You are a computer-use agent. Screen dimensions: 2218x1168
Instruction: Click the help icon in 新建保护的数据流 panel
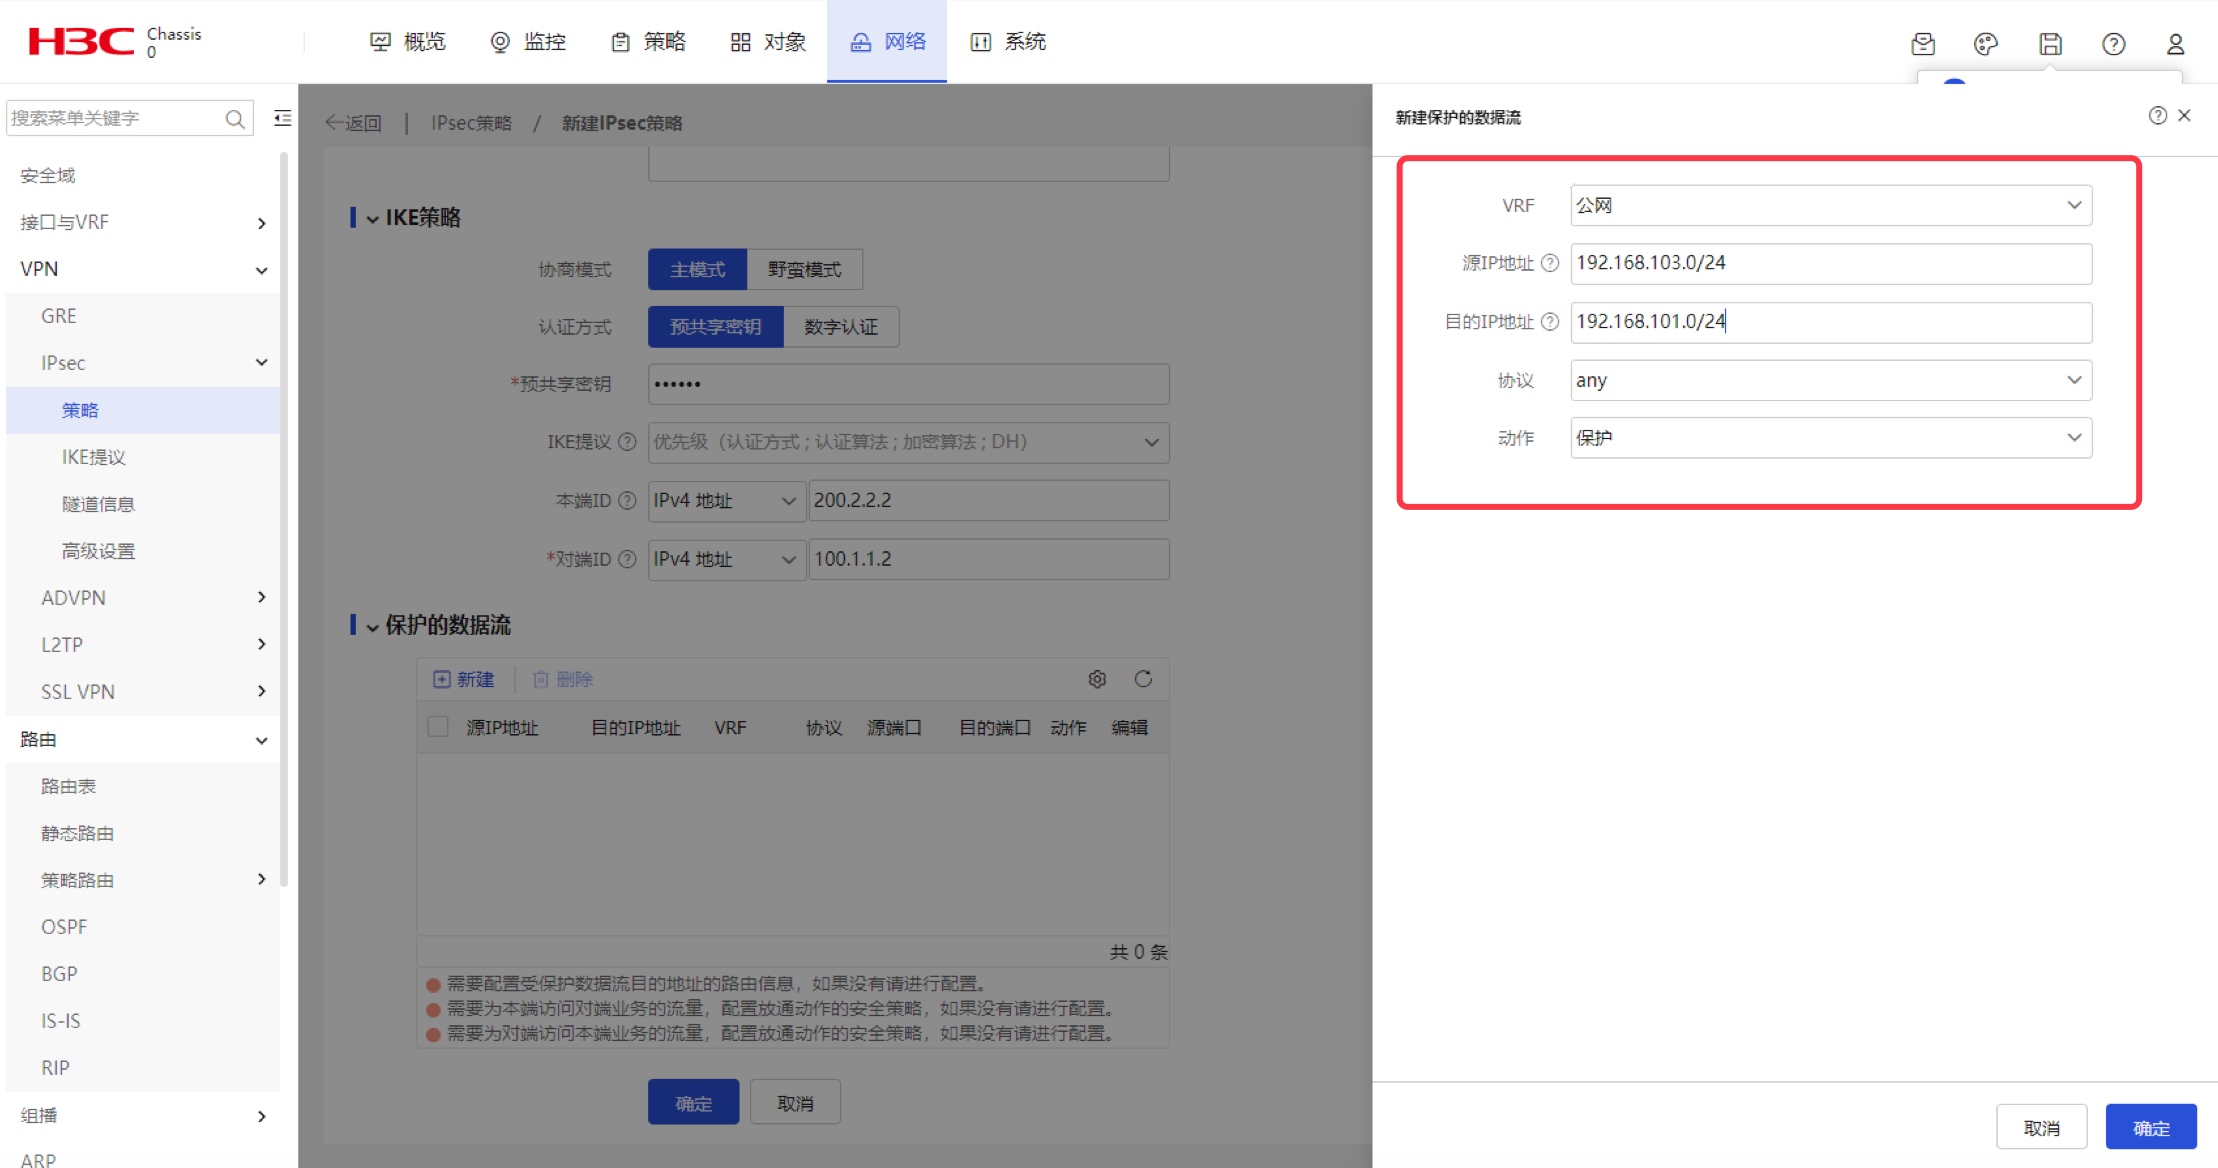point(2158,116)
